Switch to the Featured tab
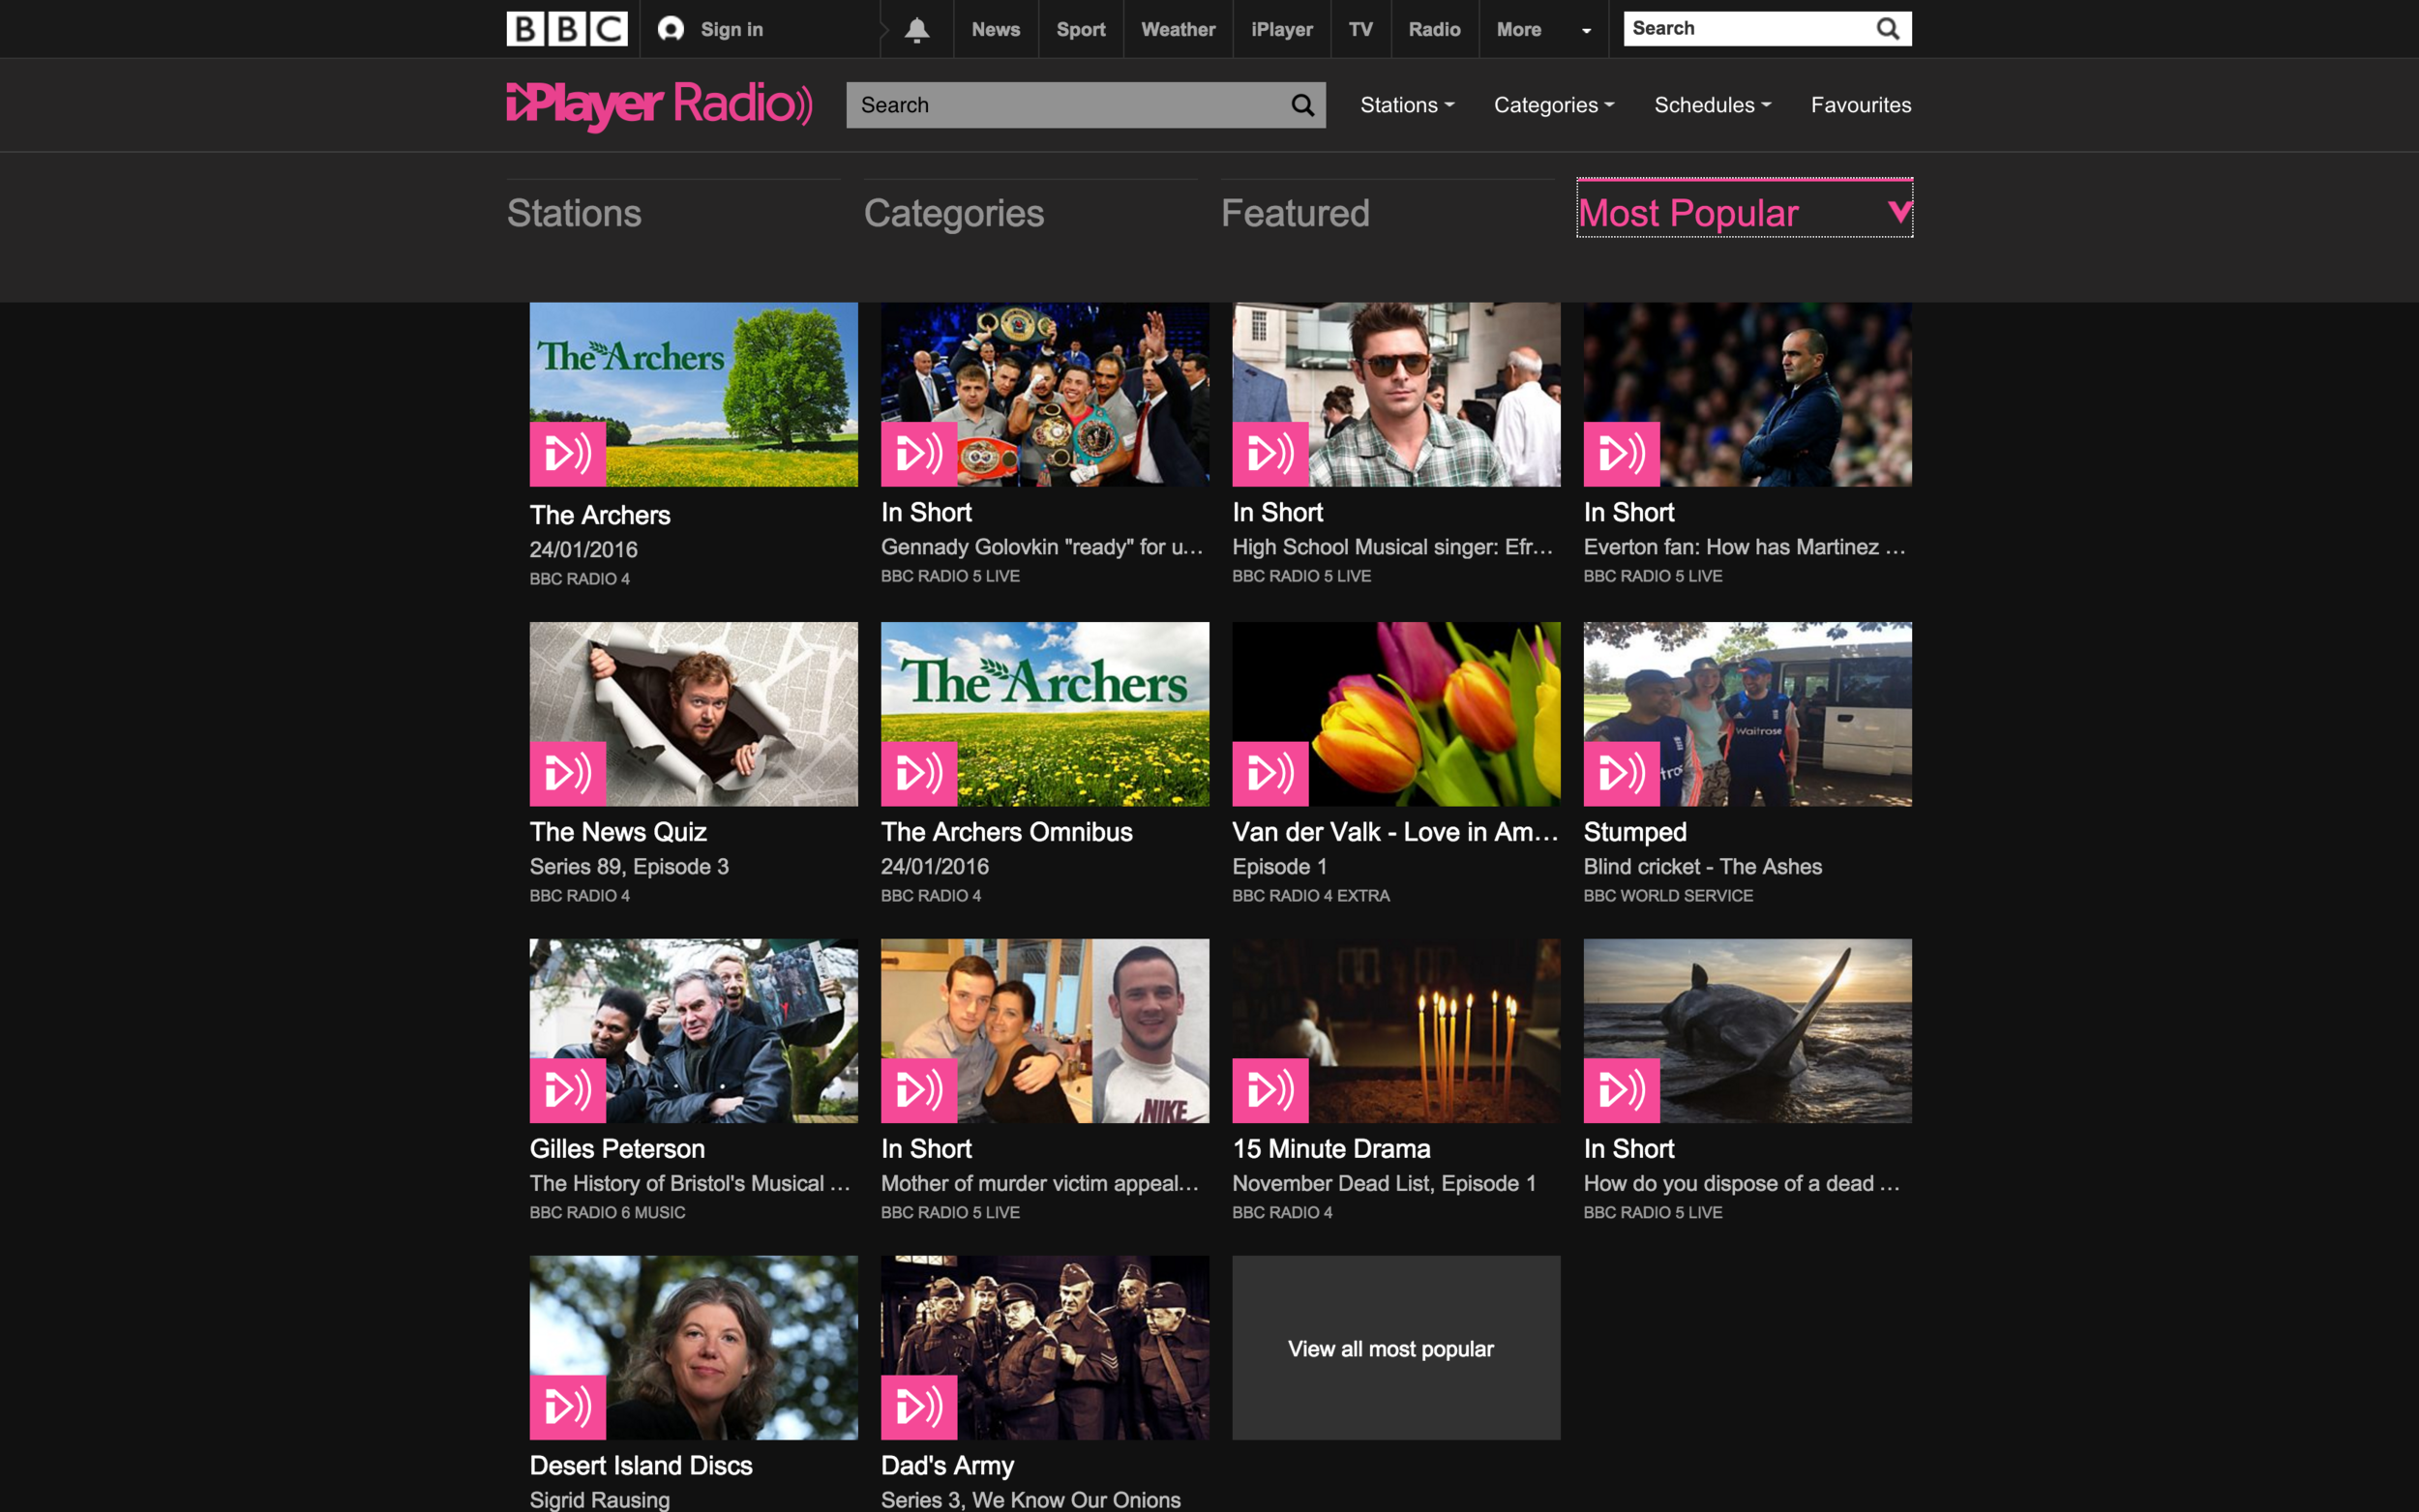This screenshot has height=1512, width=2419. (x=1295, y=213)
